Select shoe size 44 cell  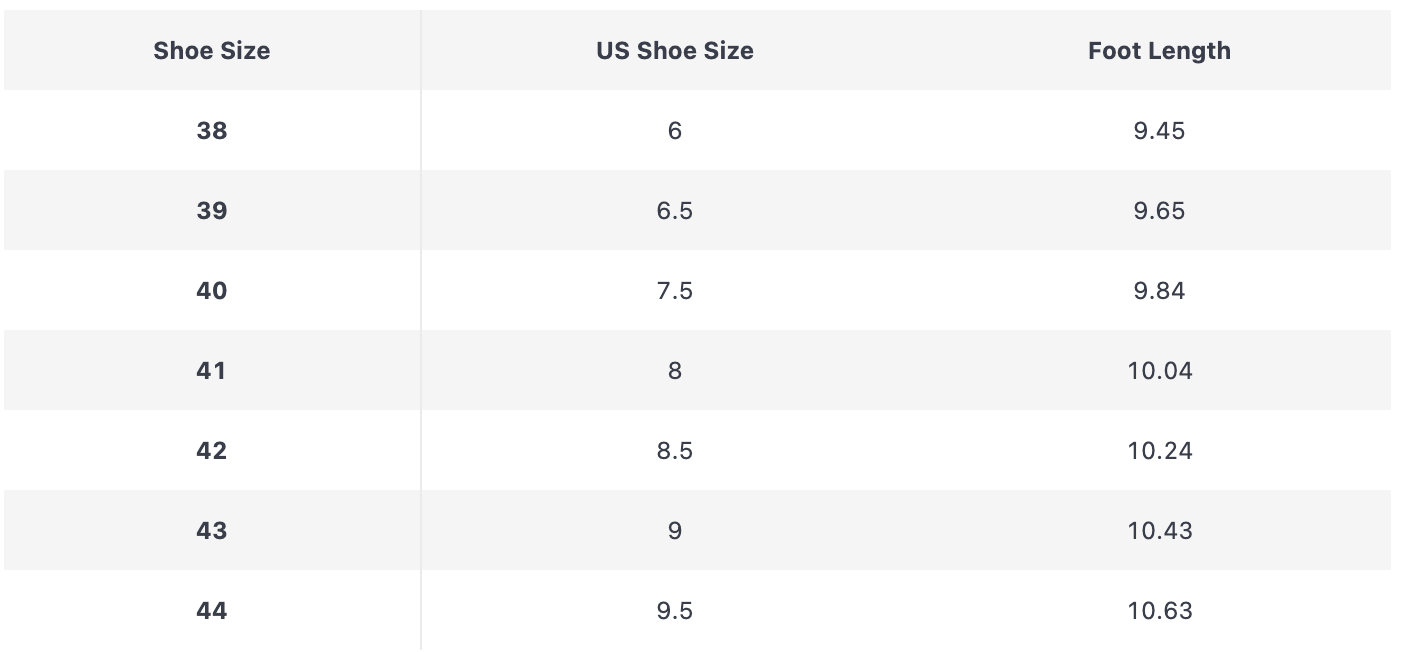click(x=212, y=611)
